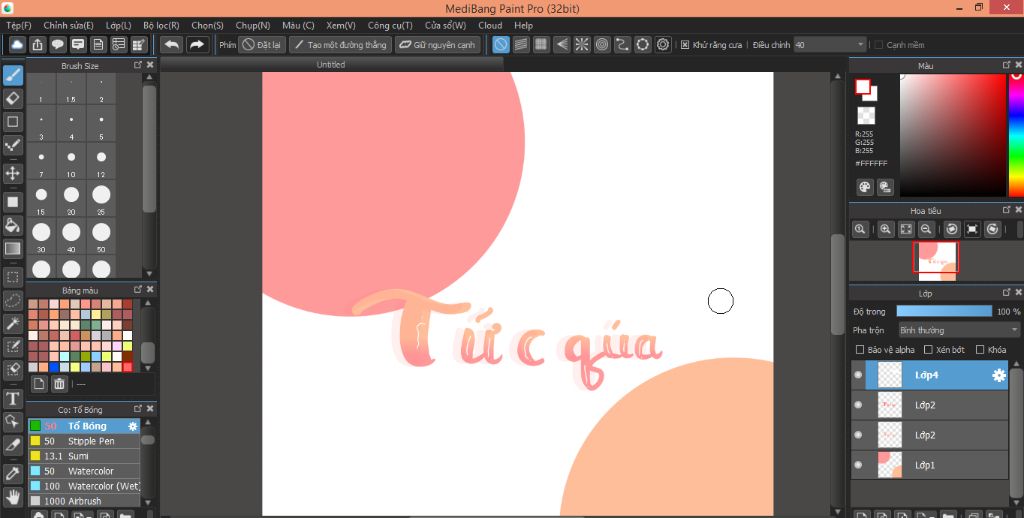The width and height of the screenshot is (1024, 518).
Task: Click the Đặt lại reset button
Action: click(262, 45)
